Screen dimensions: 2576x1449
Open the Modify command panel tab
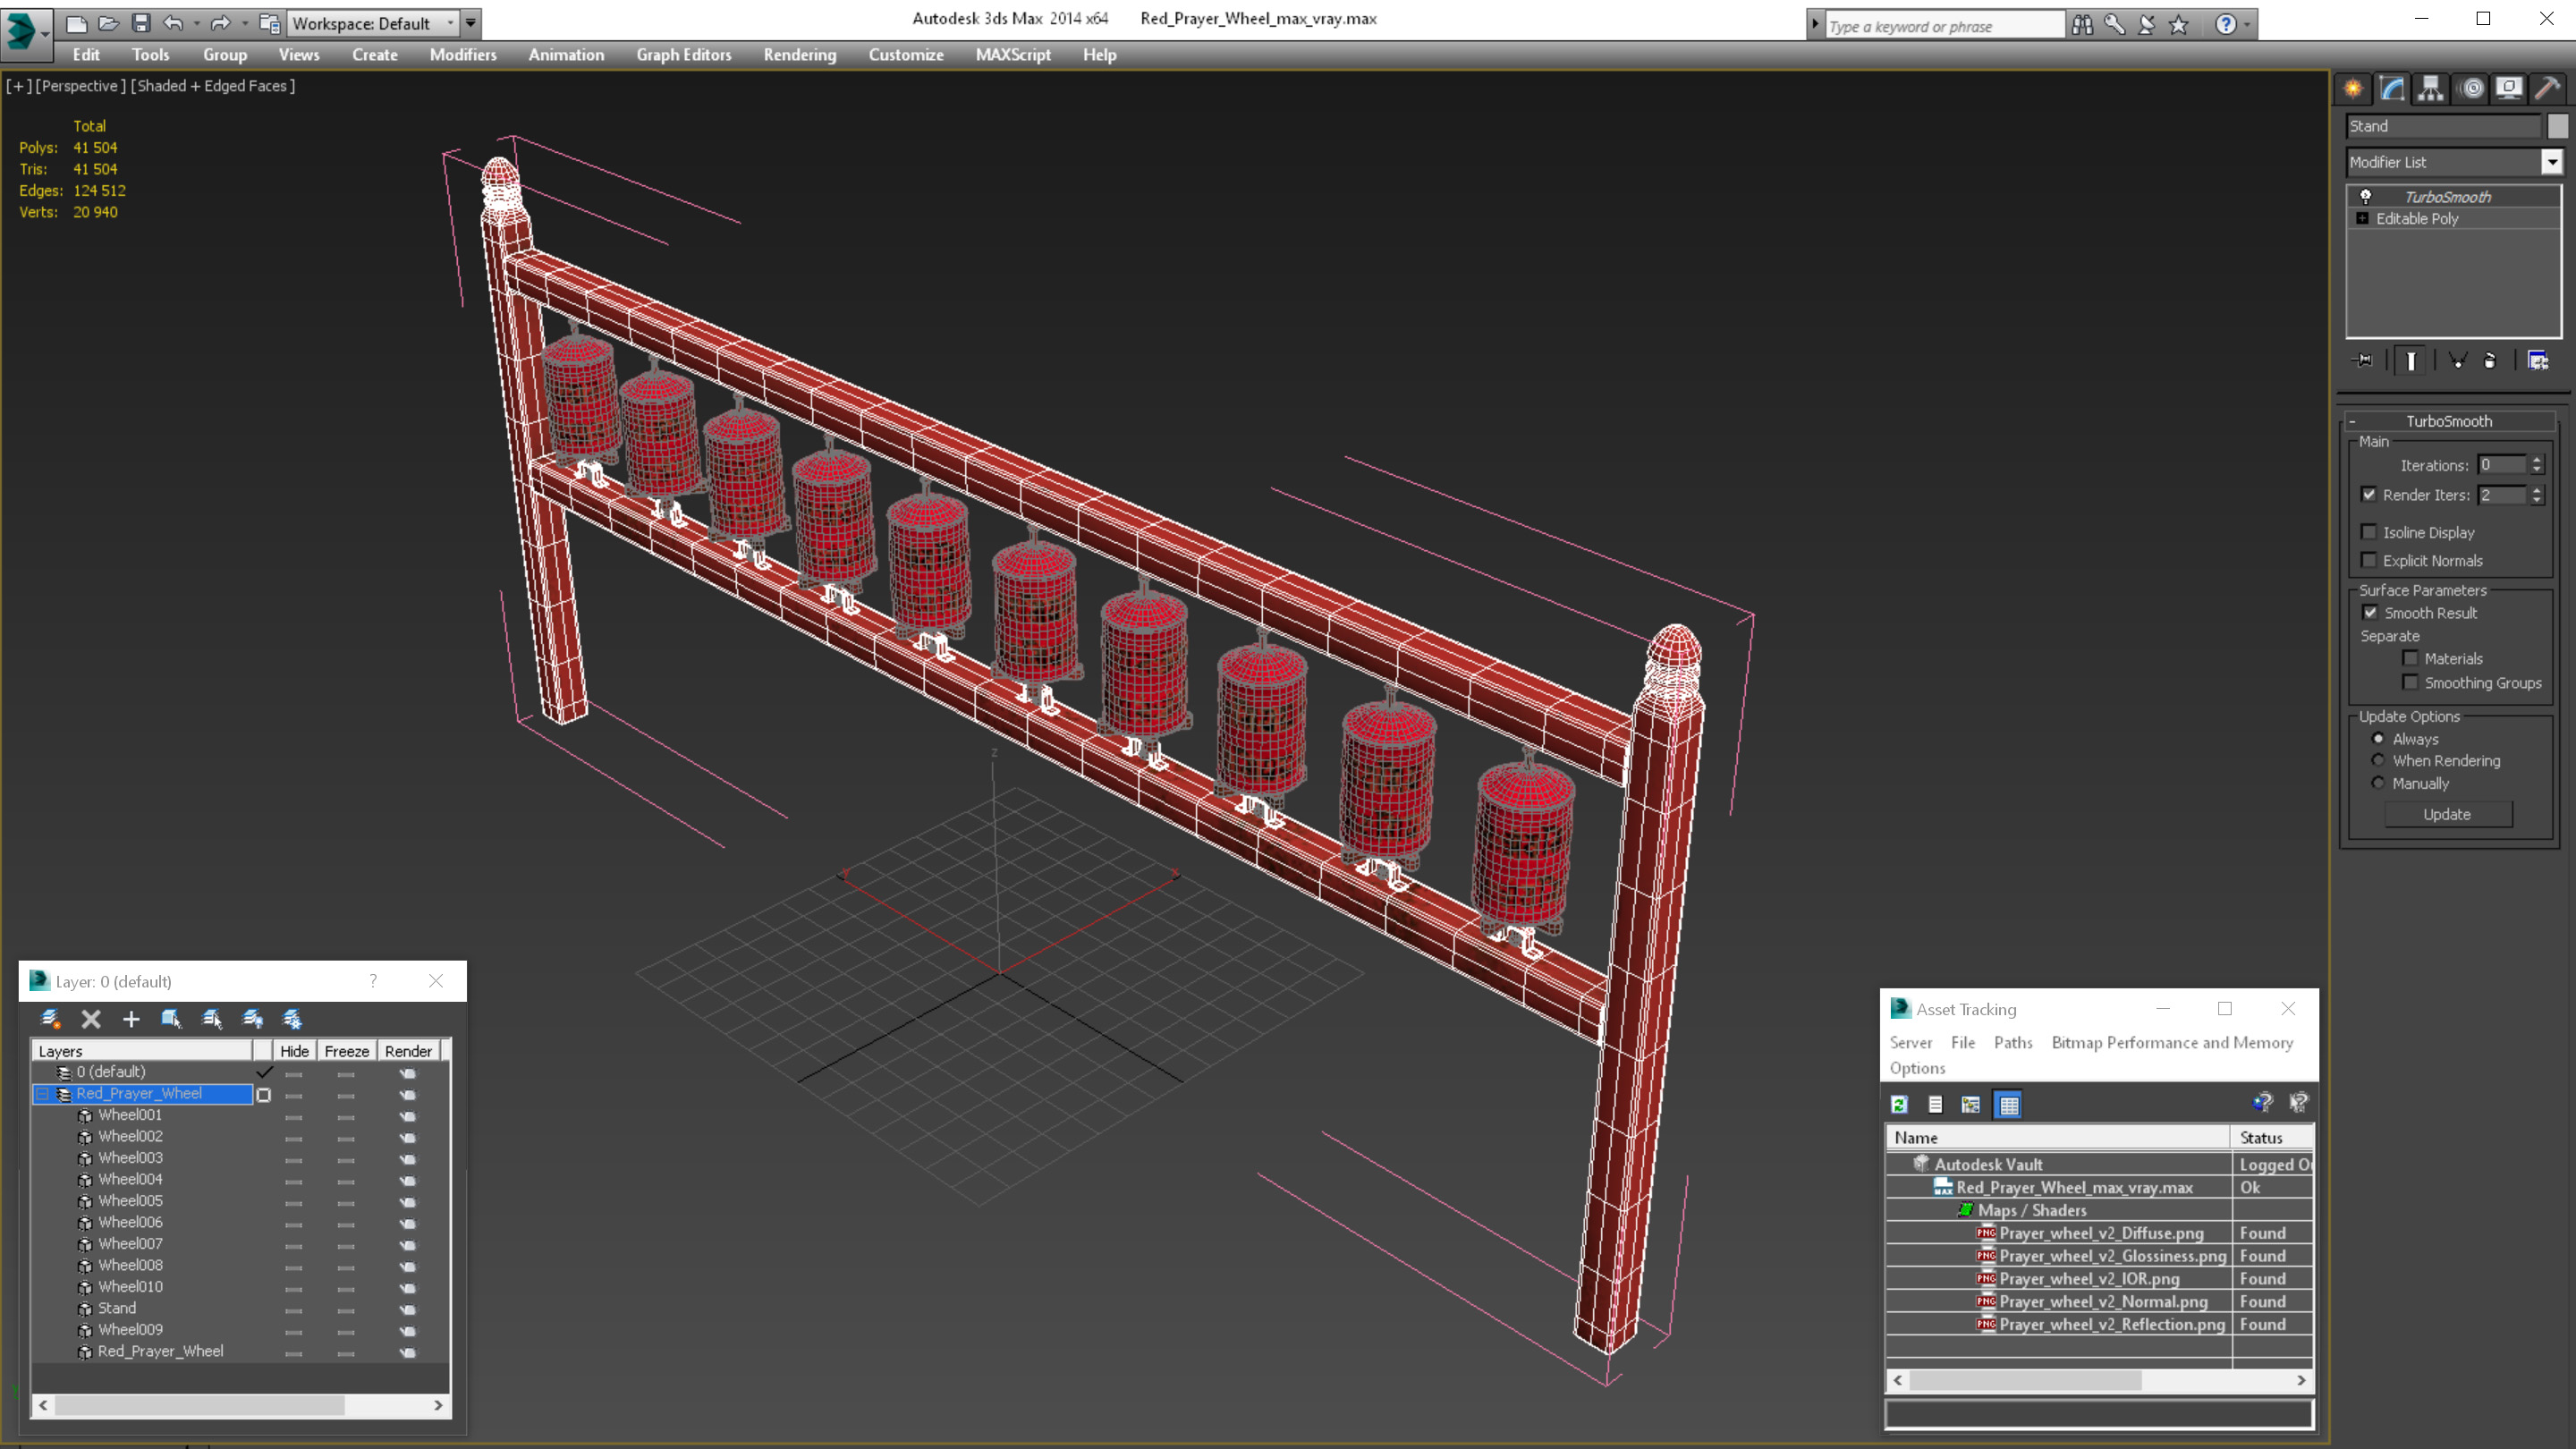[x=2392, y=88]
